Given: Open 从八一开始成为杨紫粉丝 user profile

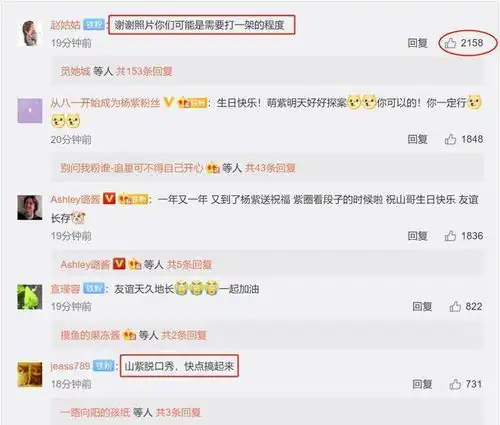Looking at the screenshot, I should click(105, 103).
